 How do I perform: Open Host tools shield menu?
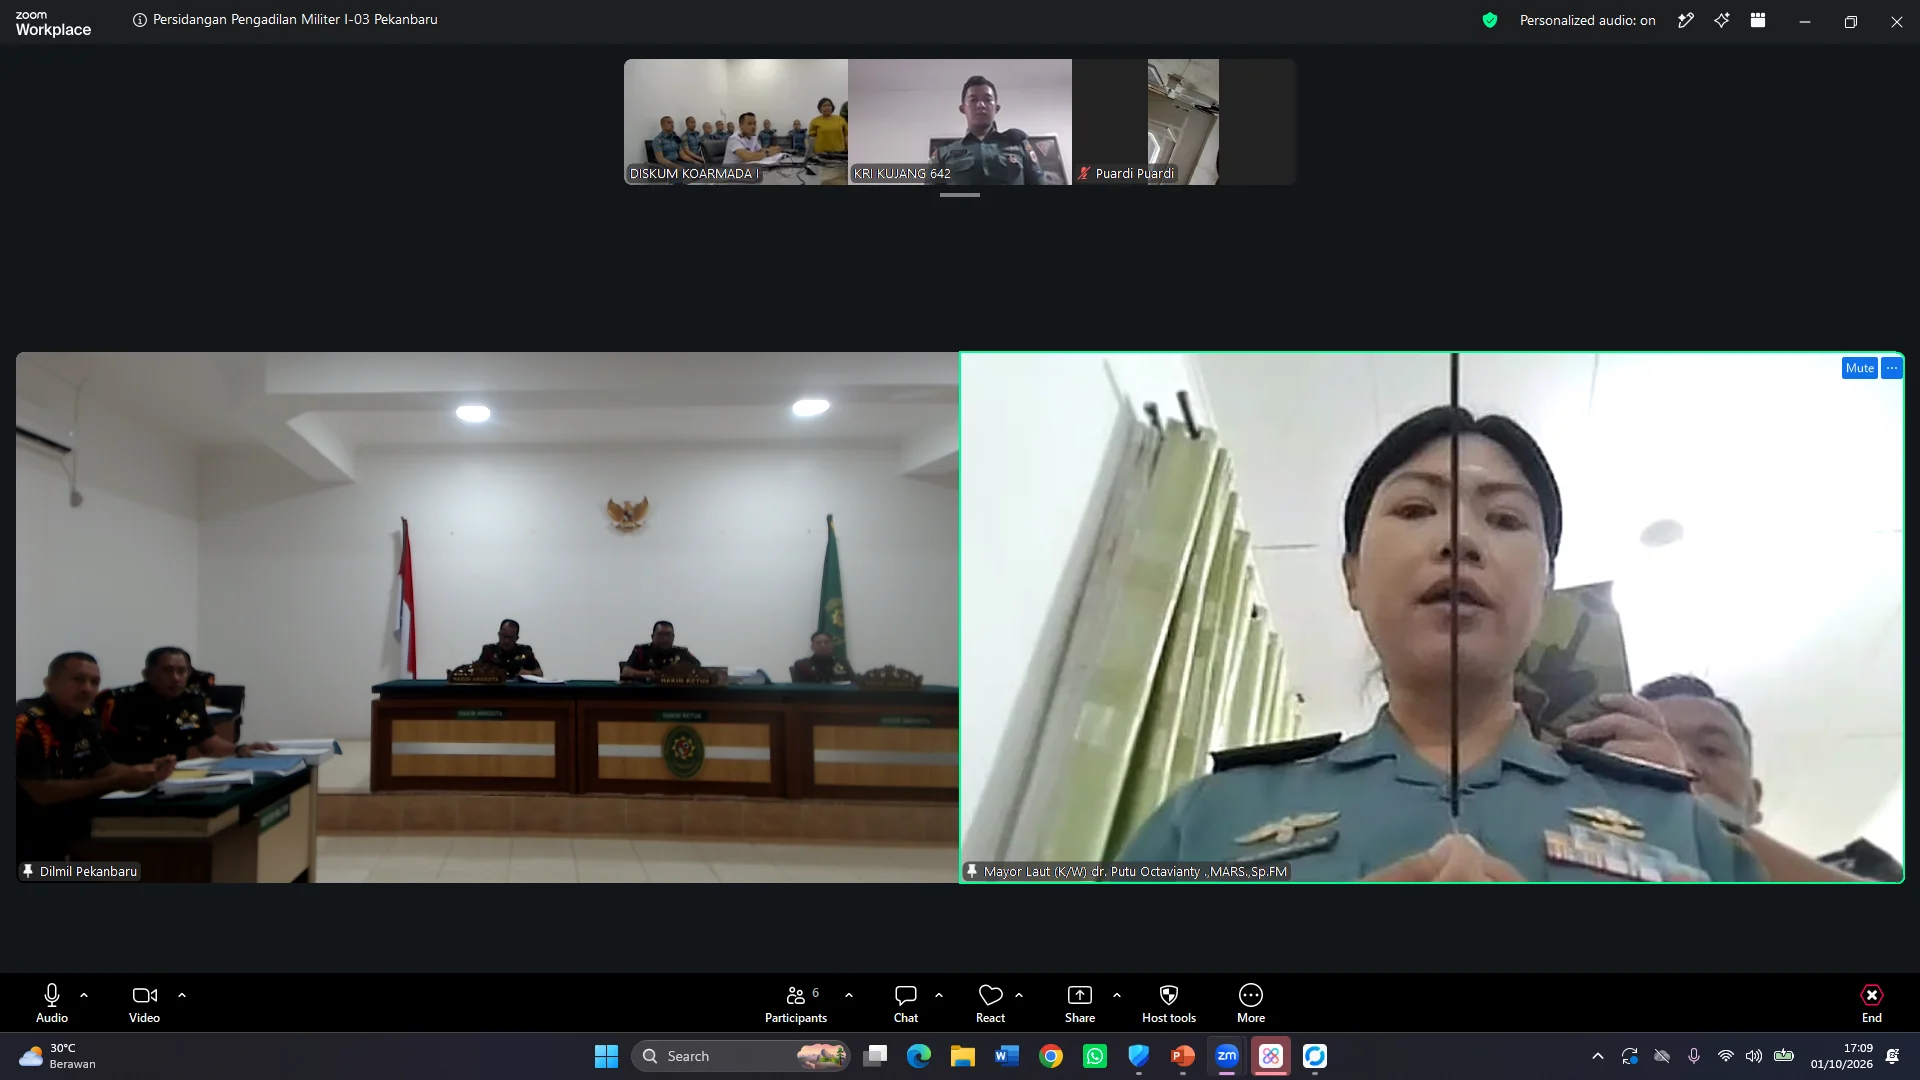[x=1169, y=1003]
